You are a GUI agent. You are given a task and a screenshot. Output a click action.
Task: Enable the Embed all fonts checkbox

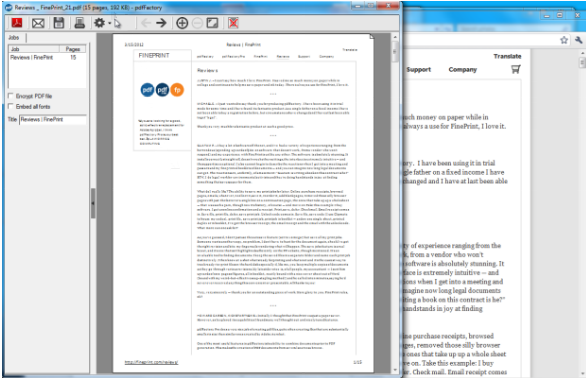(11, 106)
